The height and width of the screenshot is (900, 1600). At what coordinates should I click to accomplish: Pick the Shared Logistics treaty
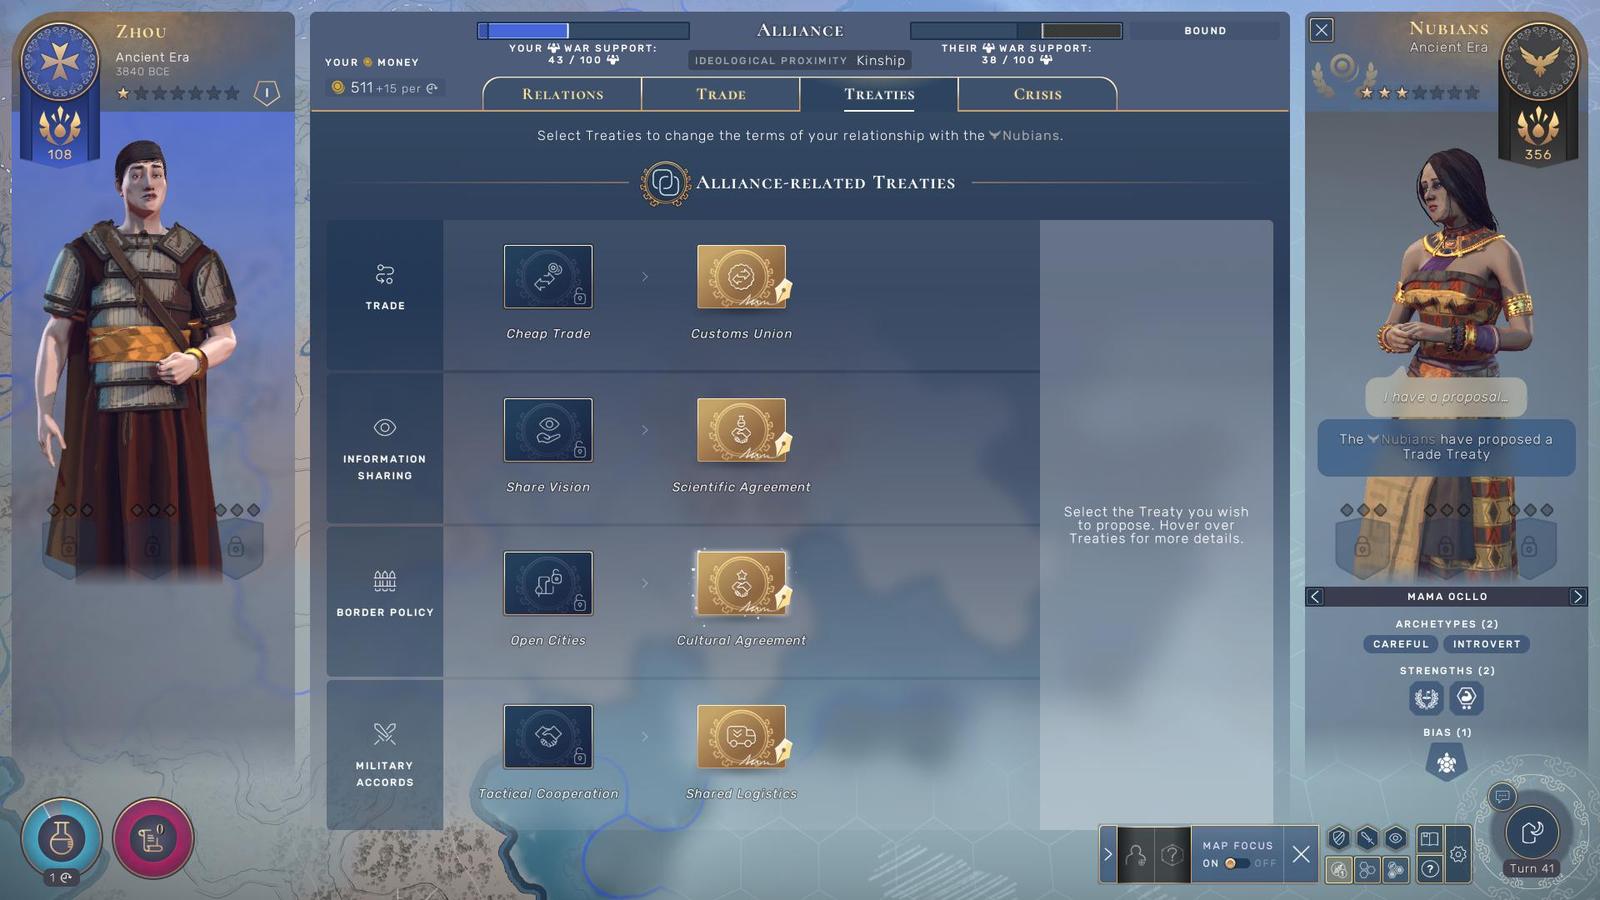point(741,737)
